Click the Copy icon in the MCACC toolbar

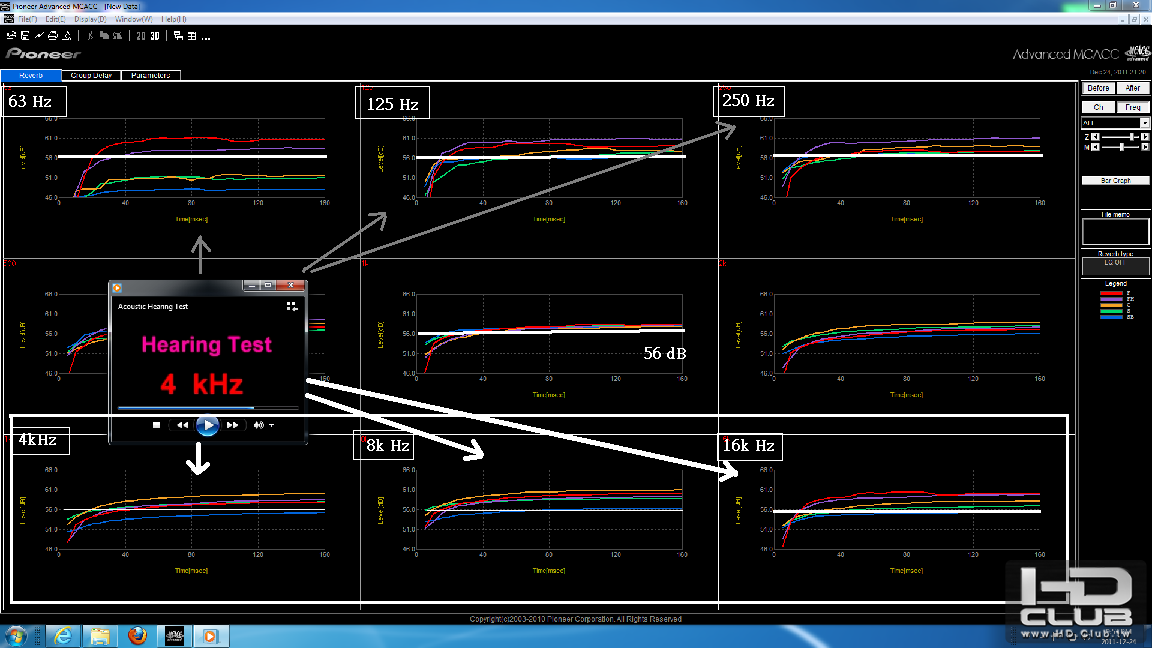104,36
